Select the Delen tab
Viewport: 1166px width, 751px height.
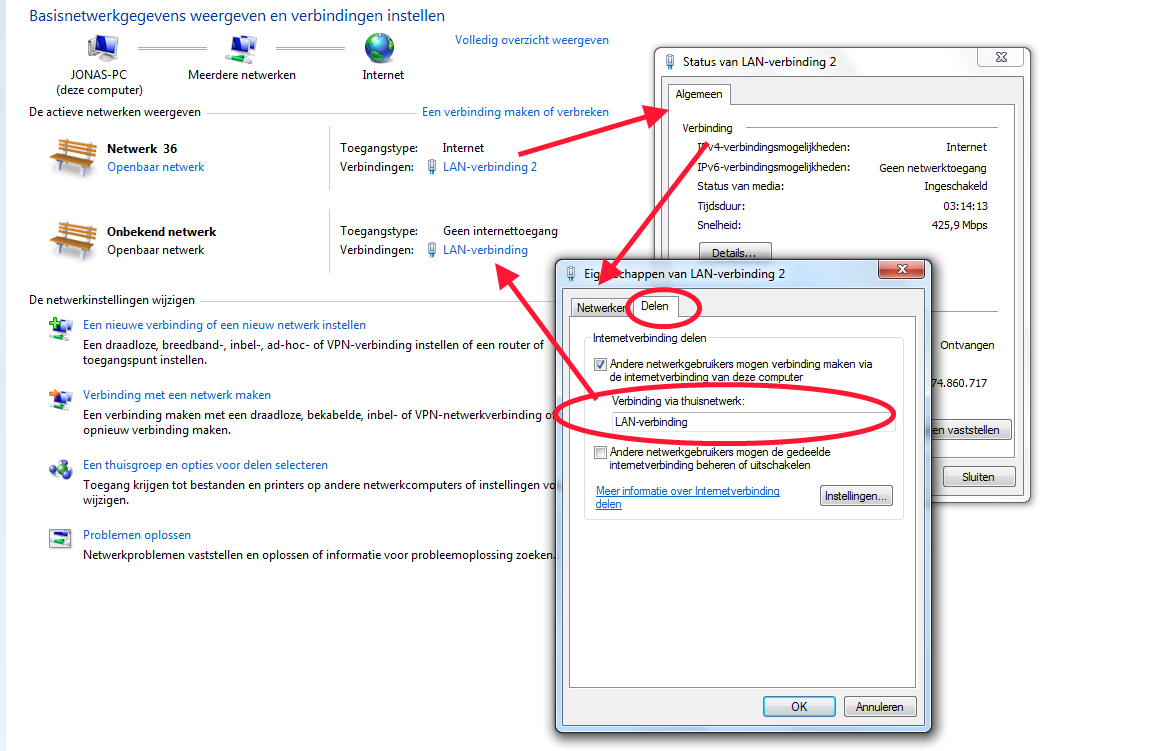point(654,306)
